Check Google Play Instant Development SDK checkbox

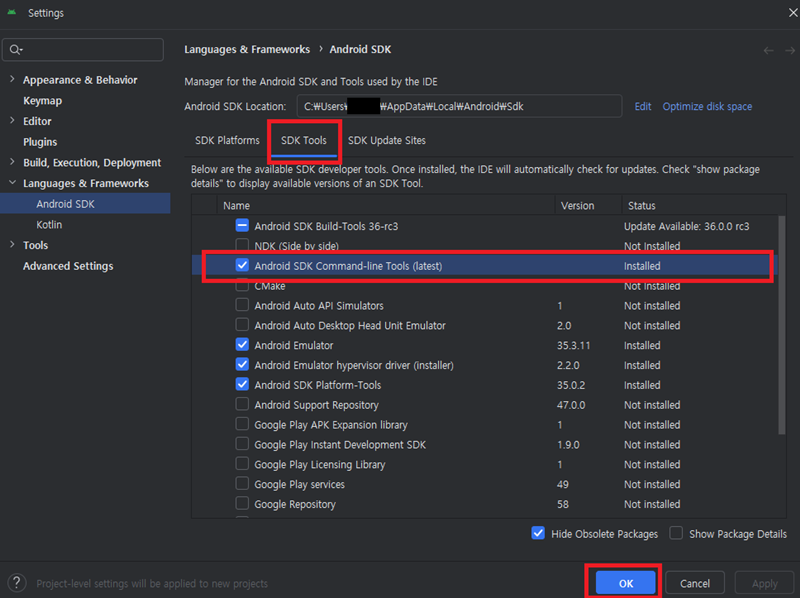coord(242,444)
